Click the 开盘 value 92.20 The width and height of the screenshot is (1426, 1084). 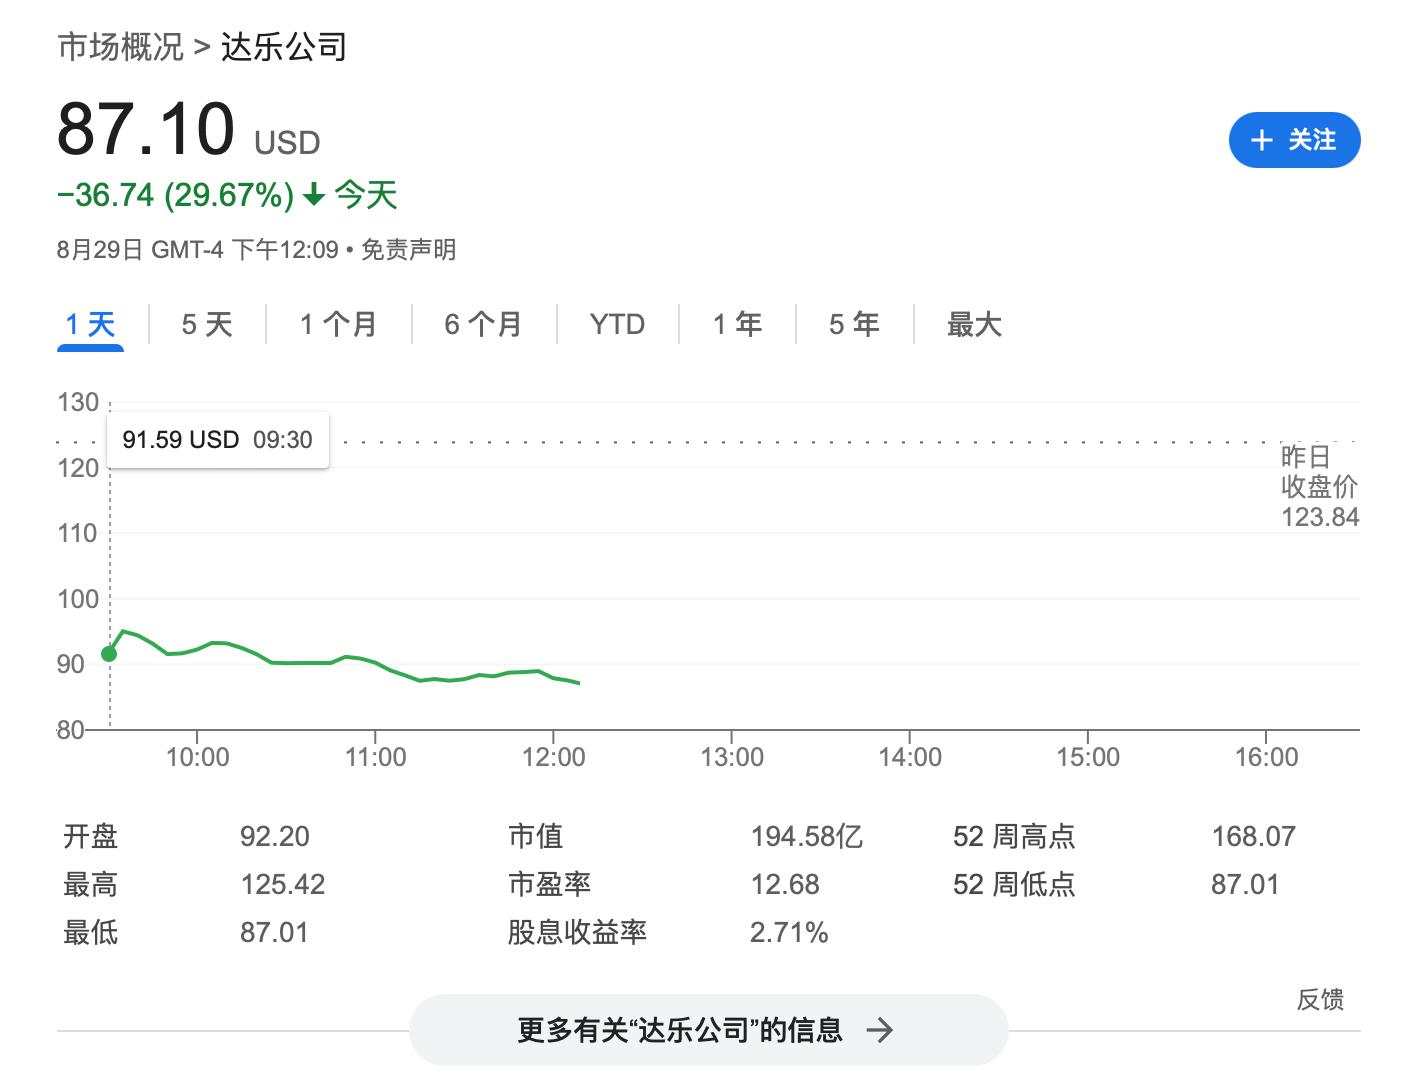(275, 836)
